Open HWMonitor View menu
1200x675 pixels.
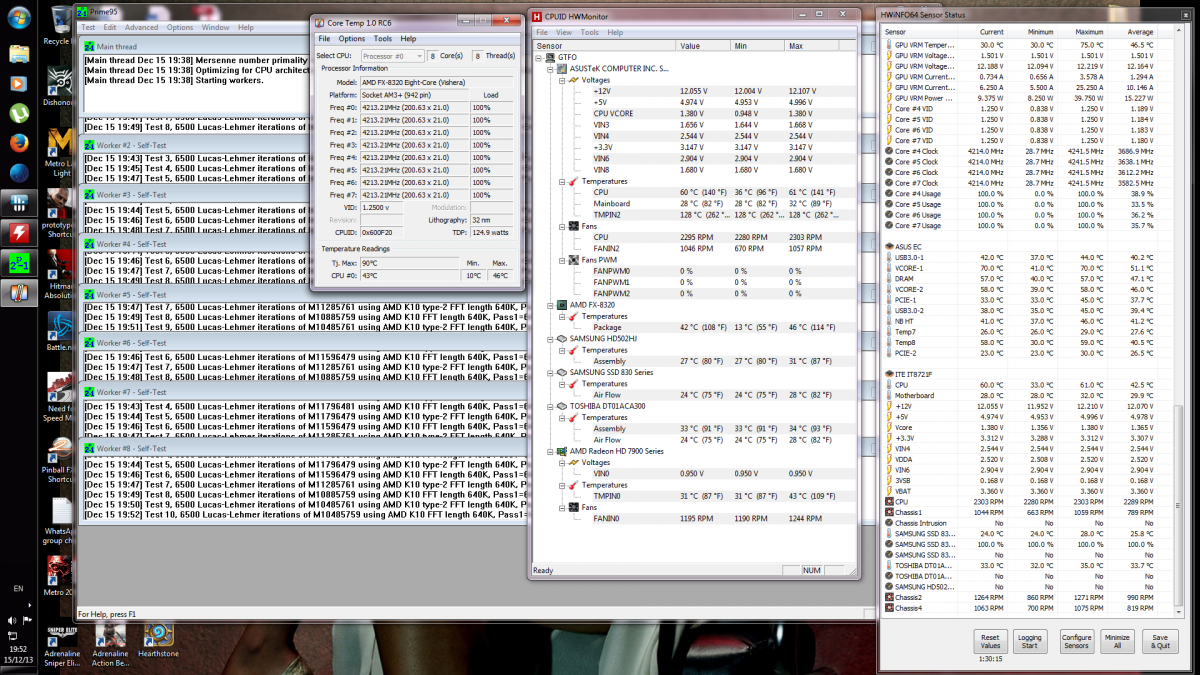coord(564,32)
